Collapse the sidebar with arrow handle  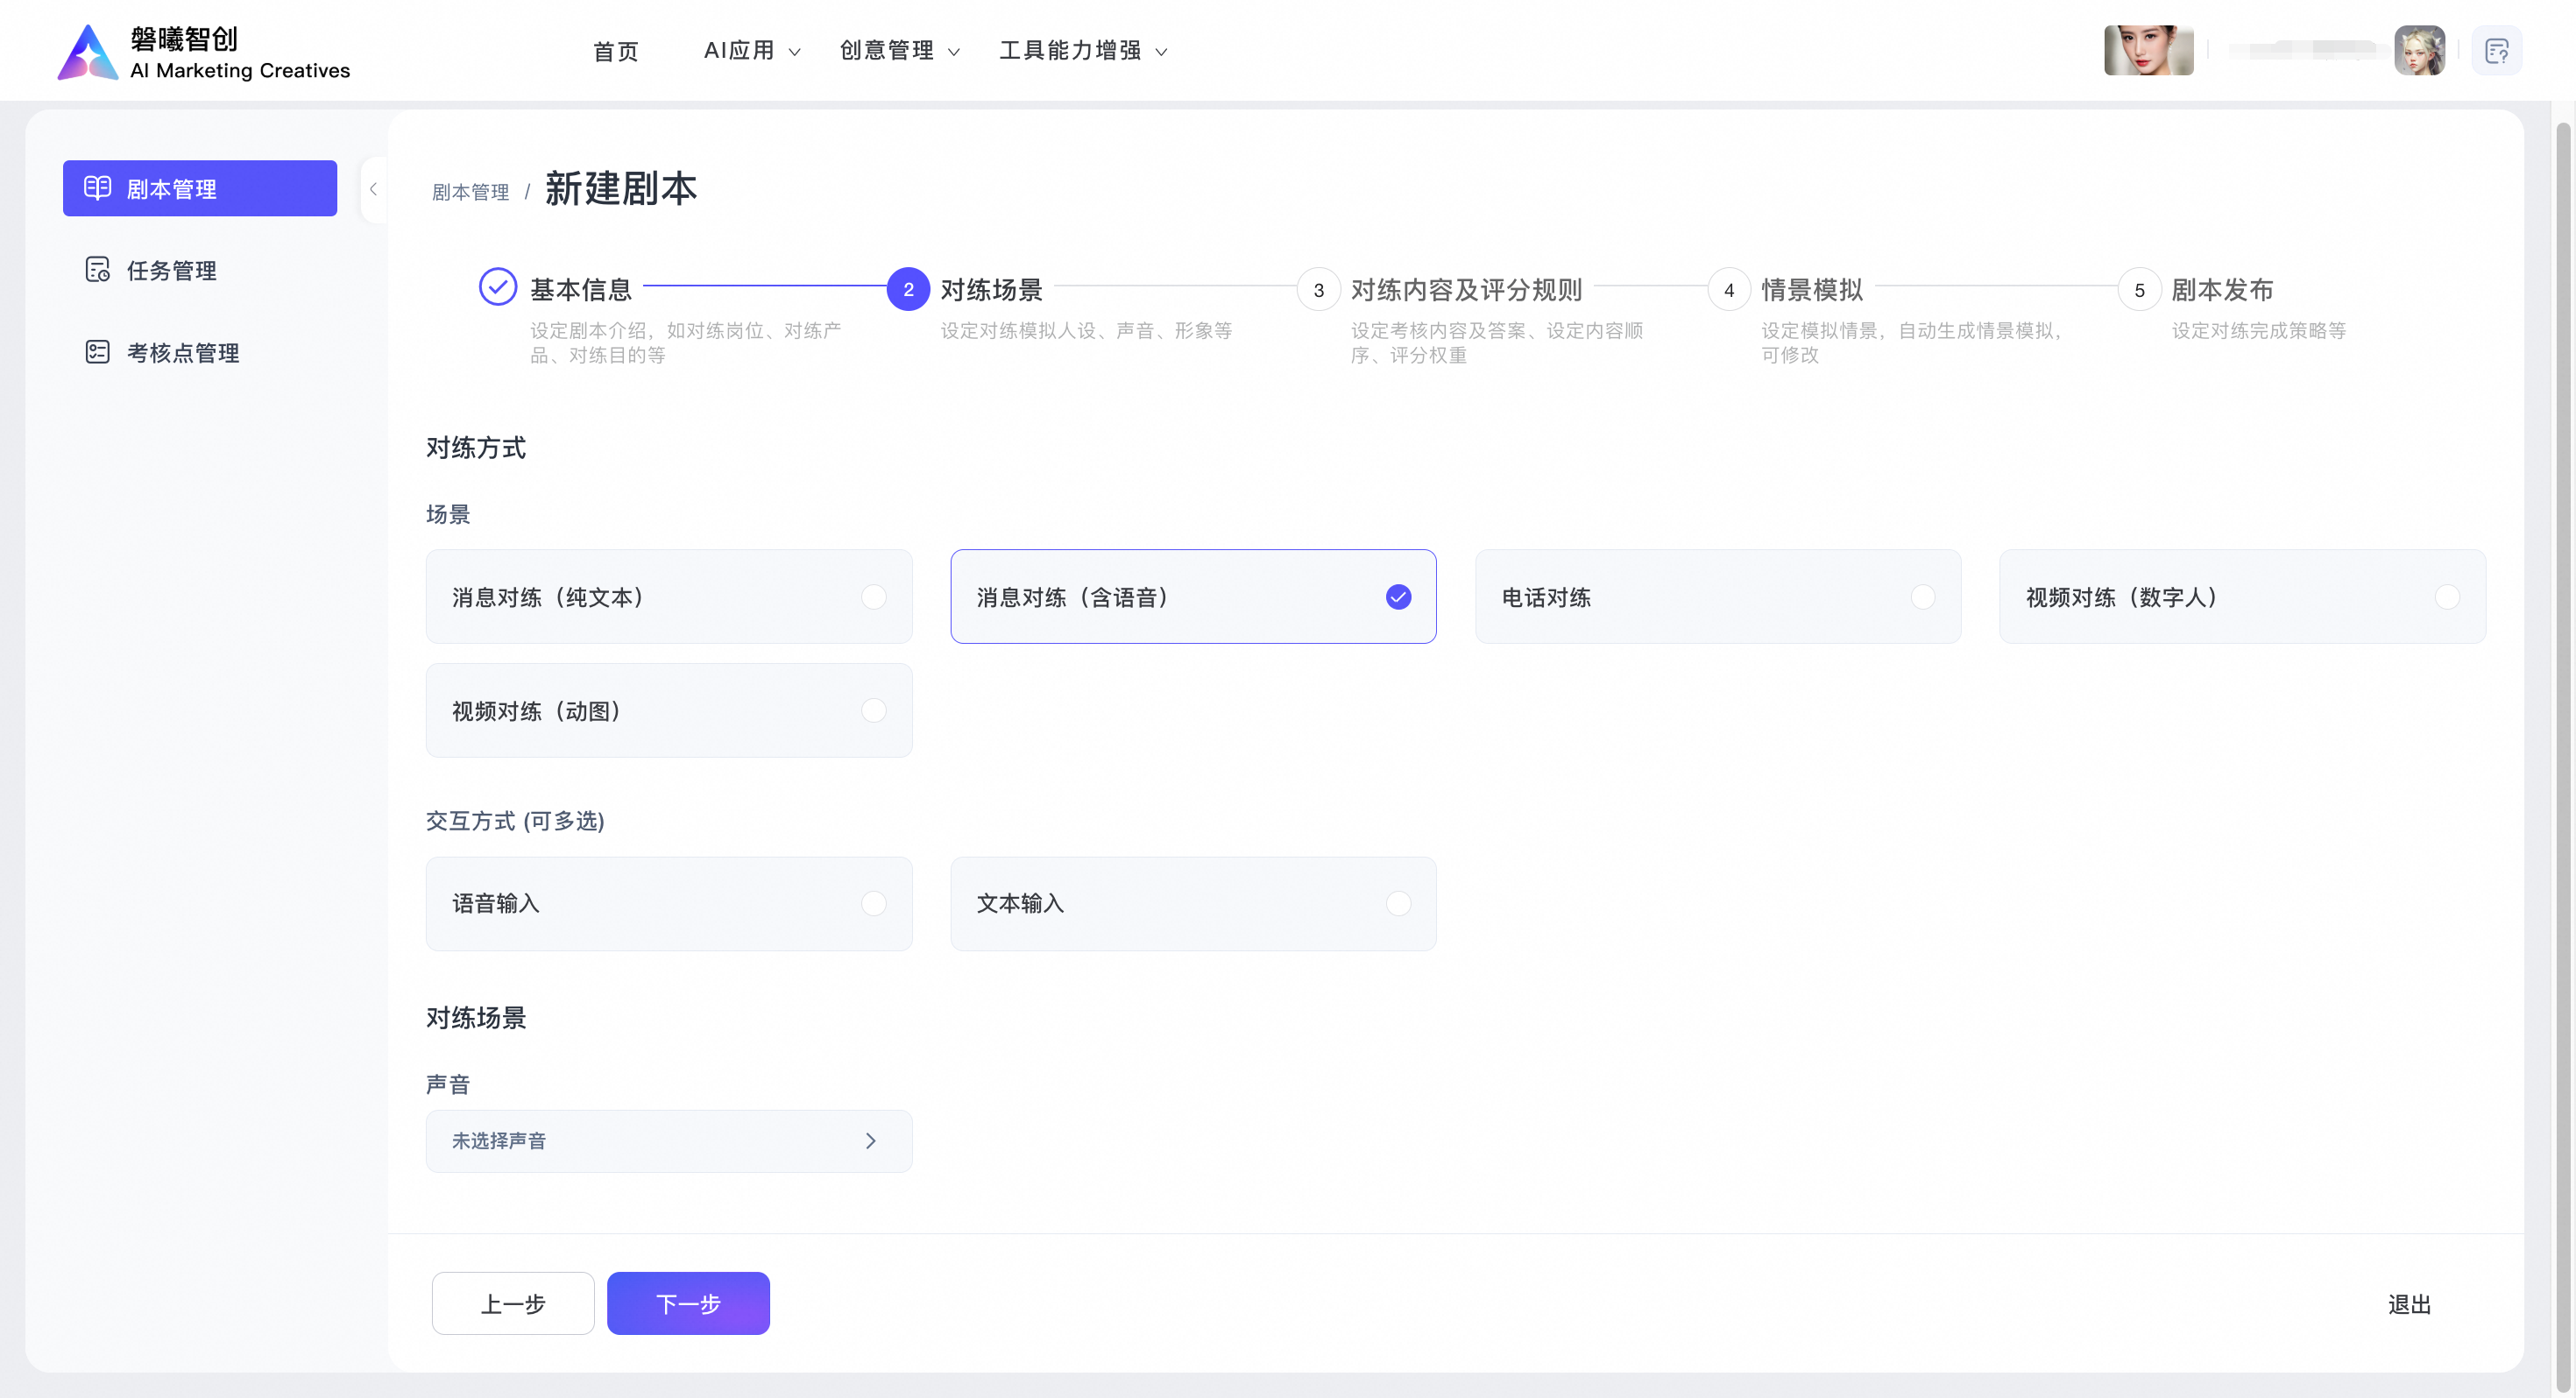point(373,189)
